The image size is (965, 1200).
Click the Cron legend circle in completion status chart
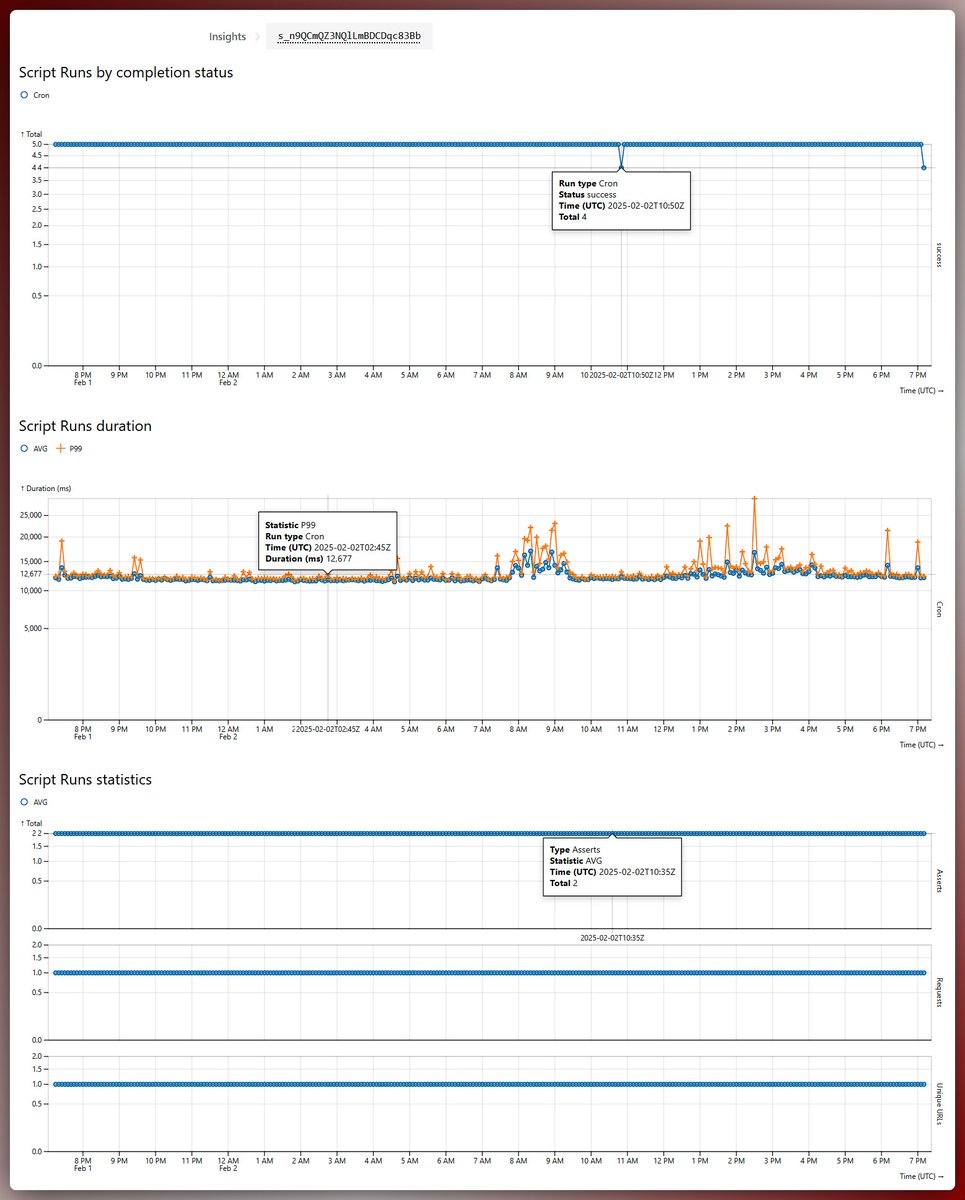pos(25,95)
